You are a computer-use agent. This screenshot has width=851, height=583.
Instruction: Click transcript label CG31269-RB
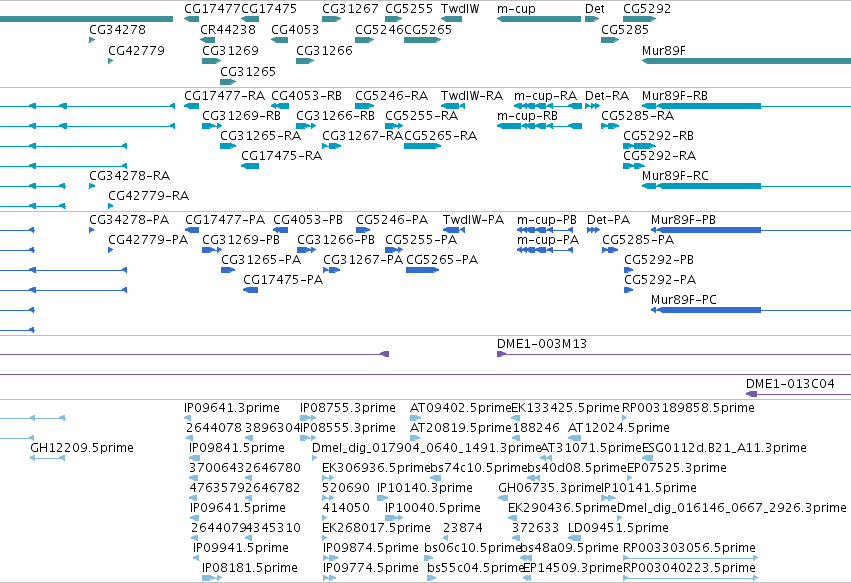click(242, 116)
